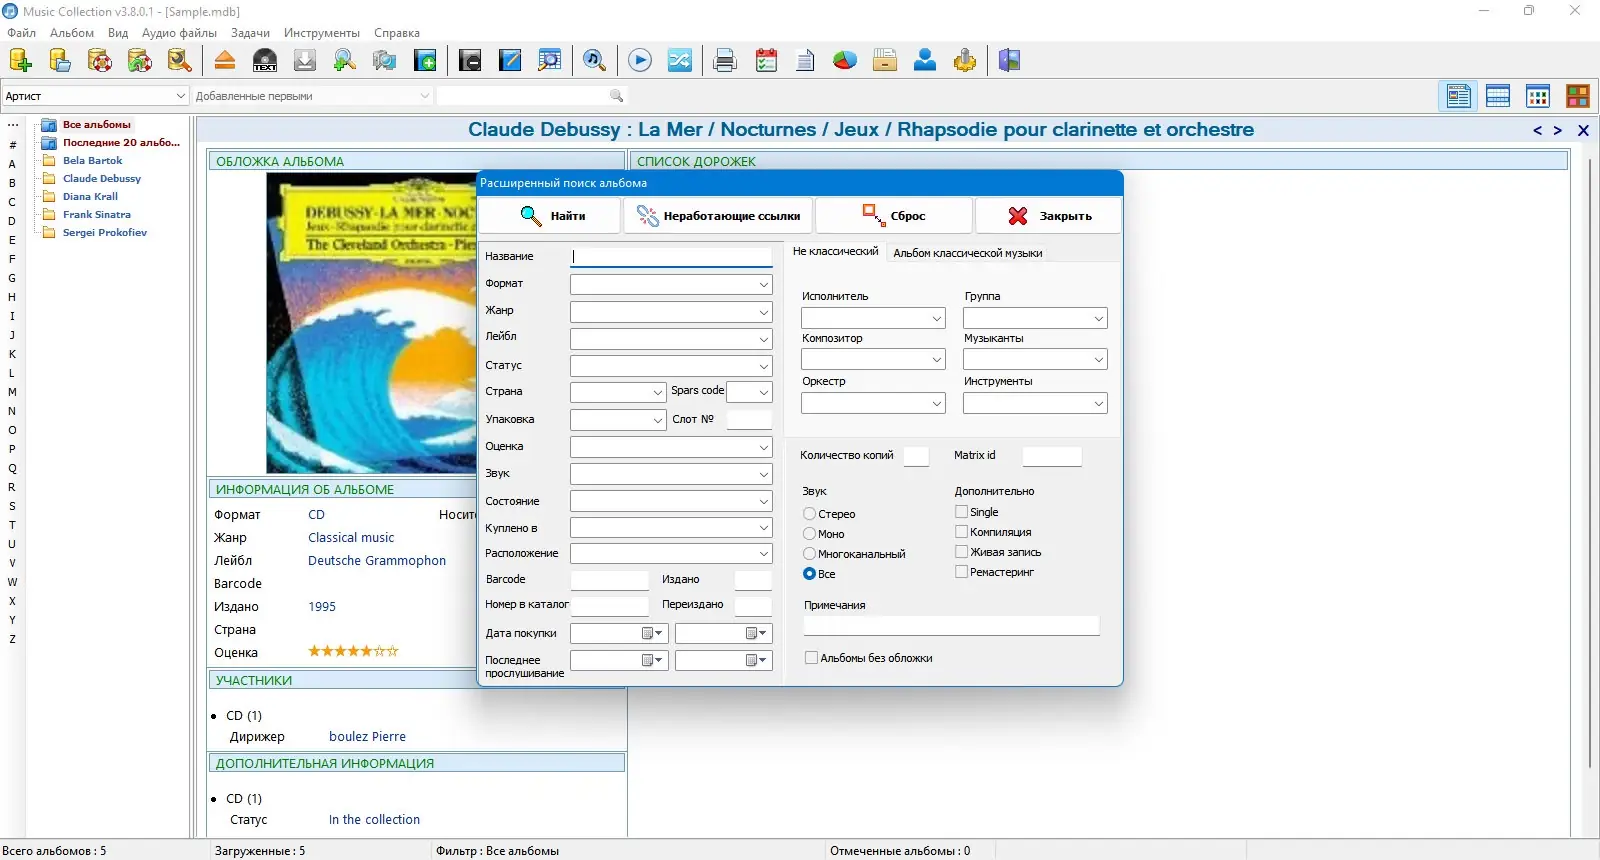Check the Single checkbox
The width and height of the screenshot is (1600, 860).
point(961,512)
